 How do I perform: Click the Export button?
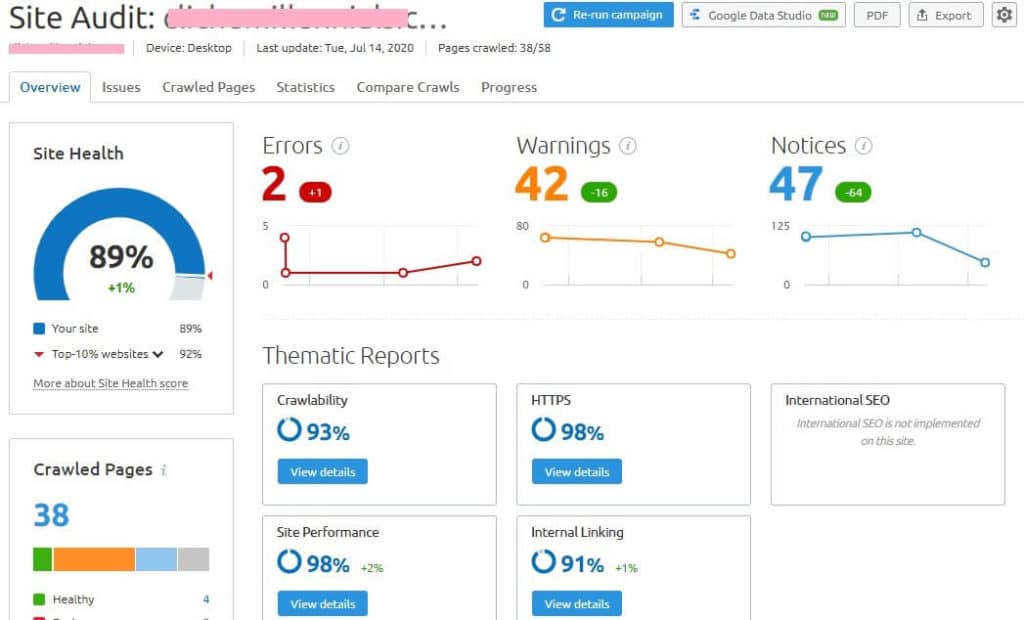(946, 14)
